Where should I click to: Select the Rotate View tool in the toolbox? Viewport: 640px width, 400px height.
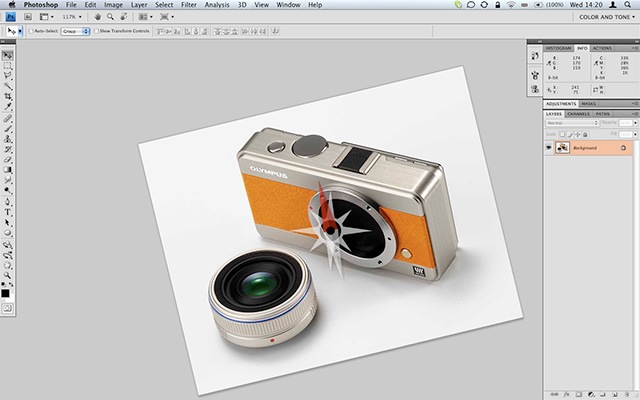pyautogui.click(x=8, y=266)
